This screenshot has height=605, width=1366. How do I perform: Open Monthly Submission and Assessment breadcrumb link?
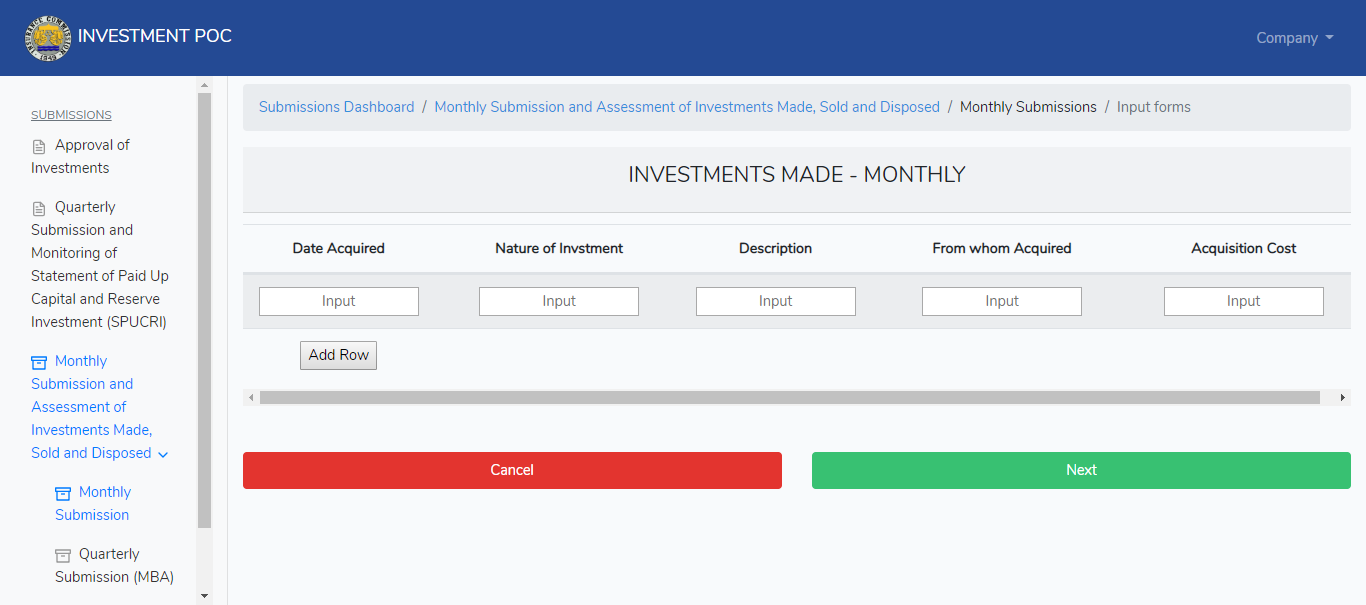(687, 107)
